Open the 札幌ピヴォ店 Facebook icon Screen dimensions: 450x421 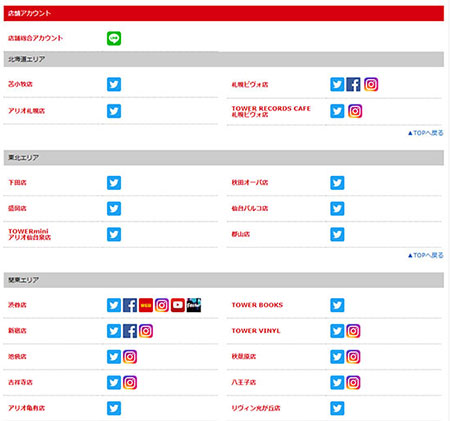[x=353, y=84]
